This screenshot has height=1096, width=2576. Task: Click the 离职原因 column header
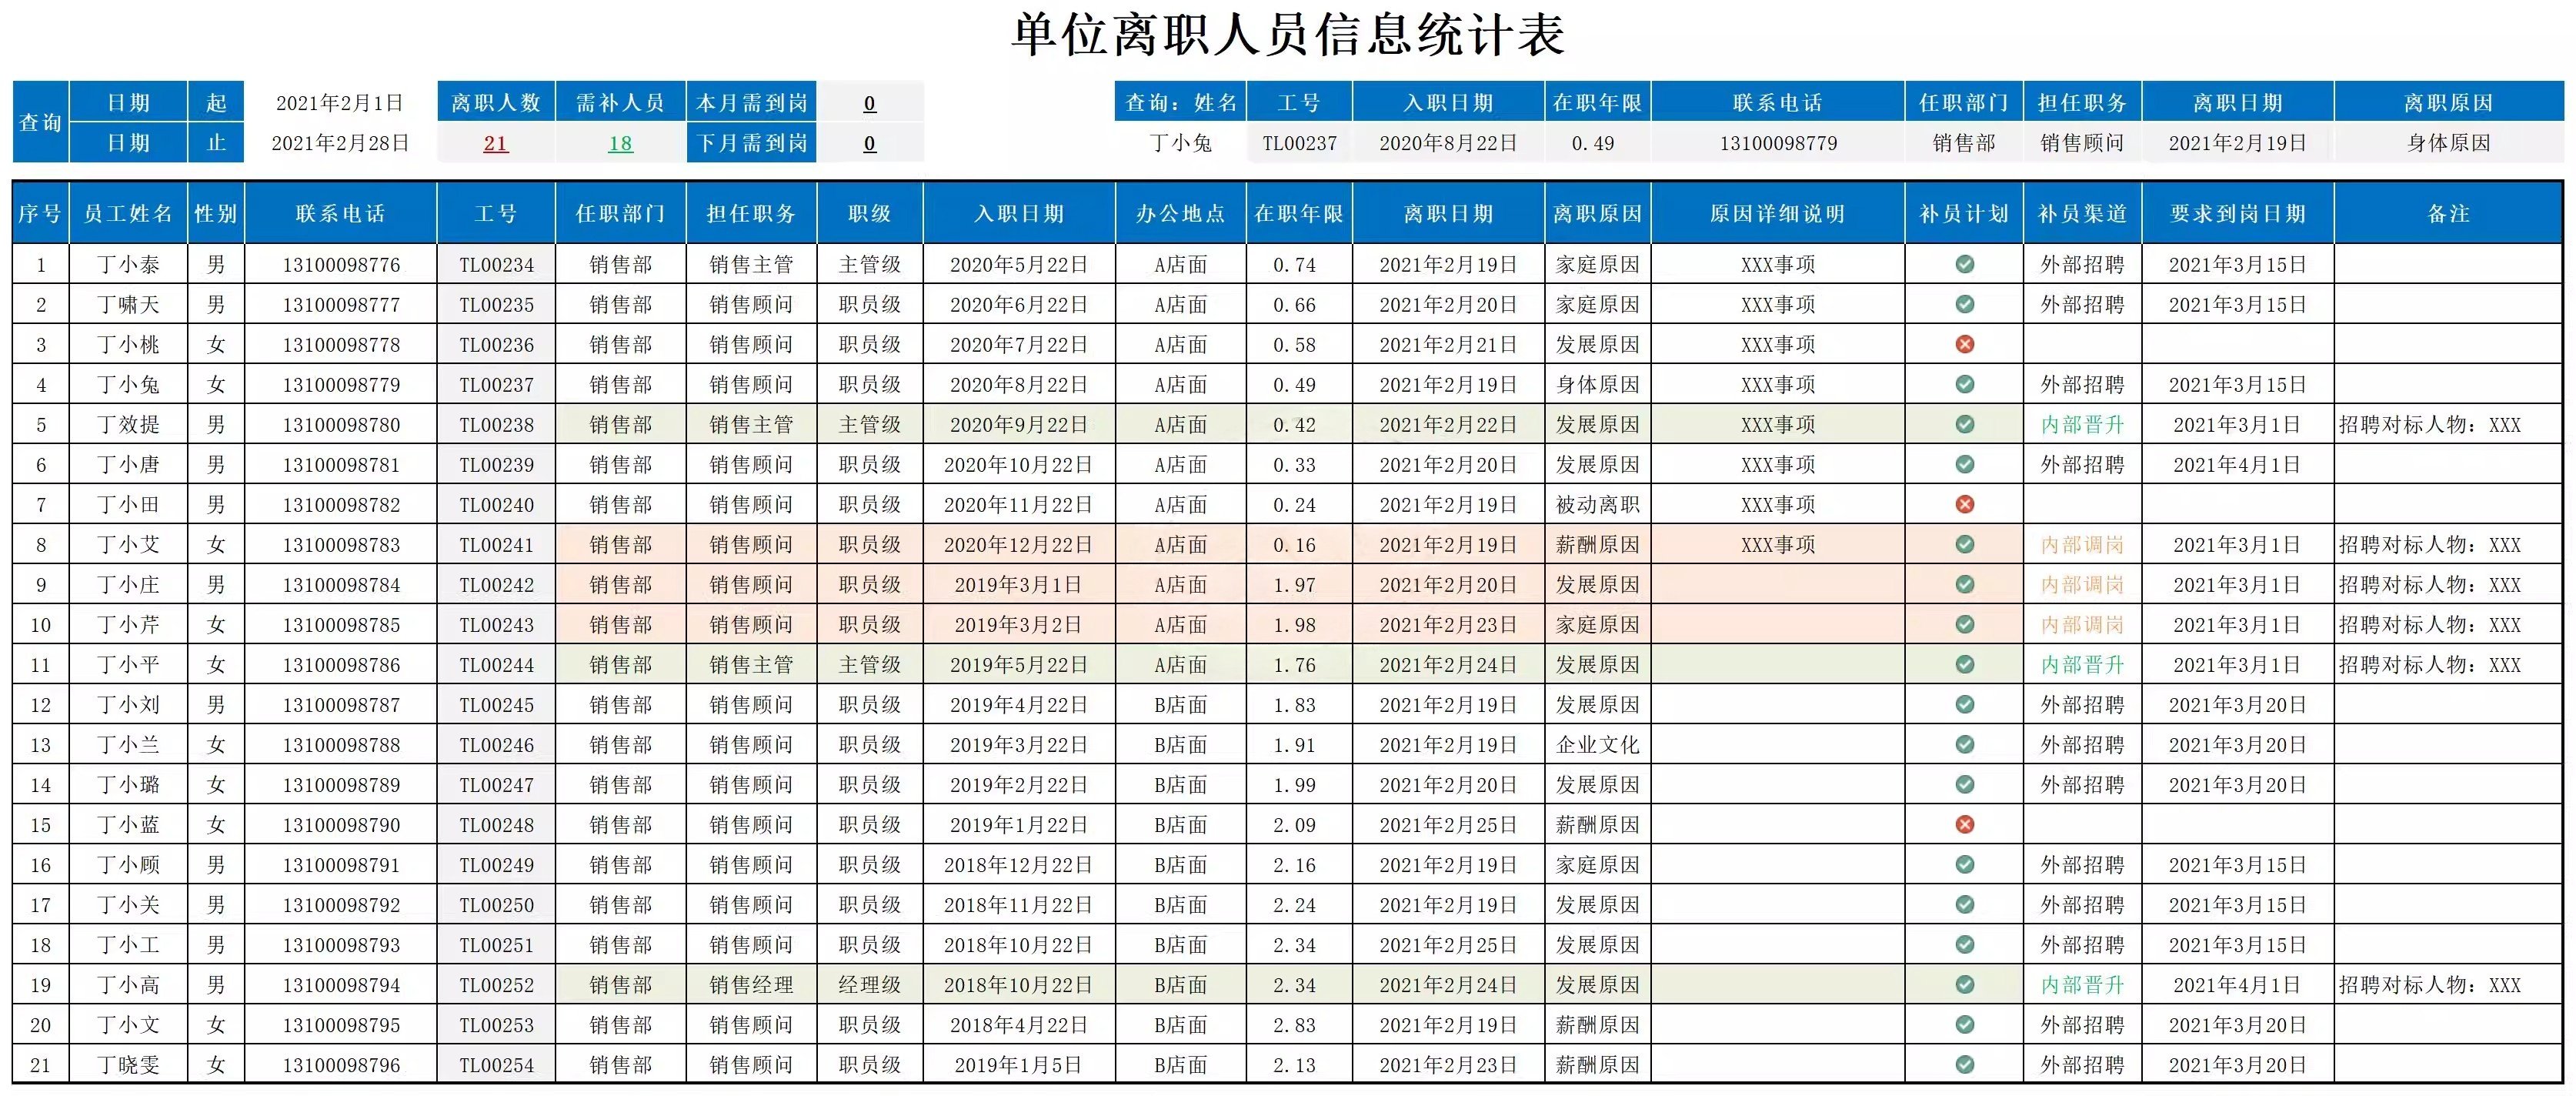pos(1597,213)
